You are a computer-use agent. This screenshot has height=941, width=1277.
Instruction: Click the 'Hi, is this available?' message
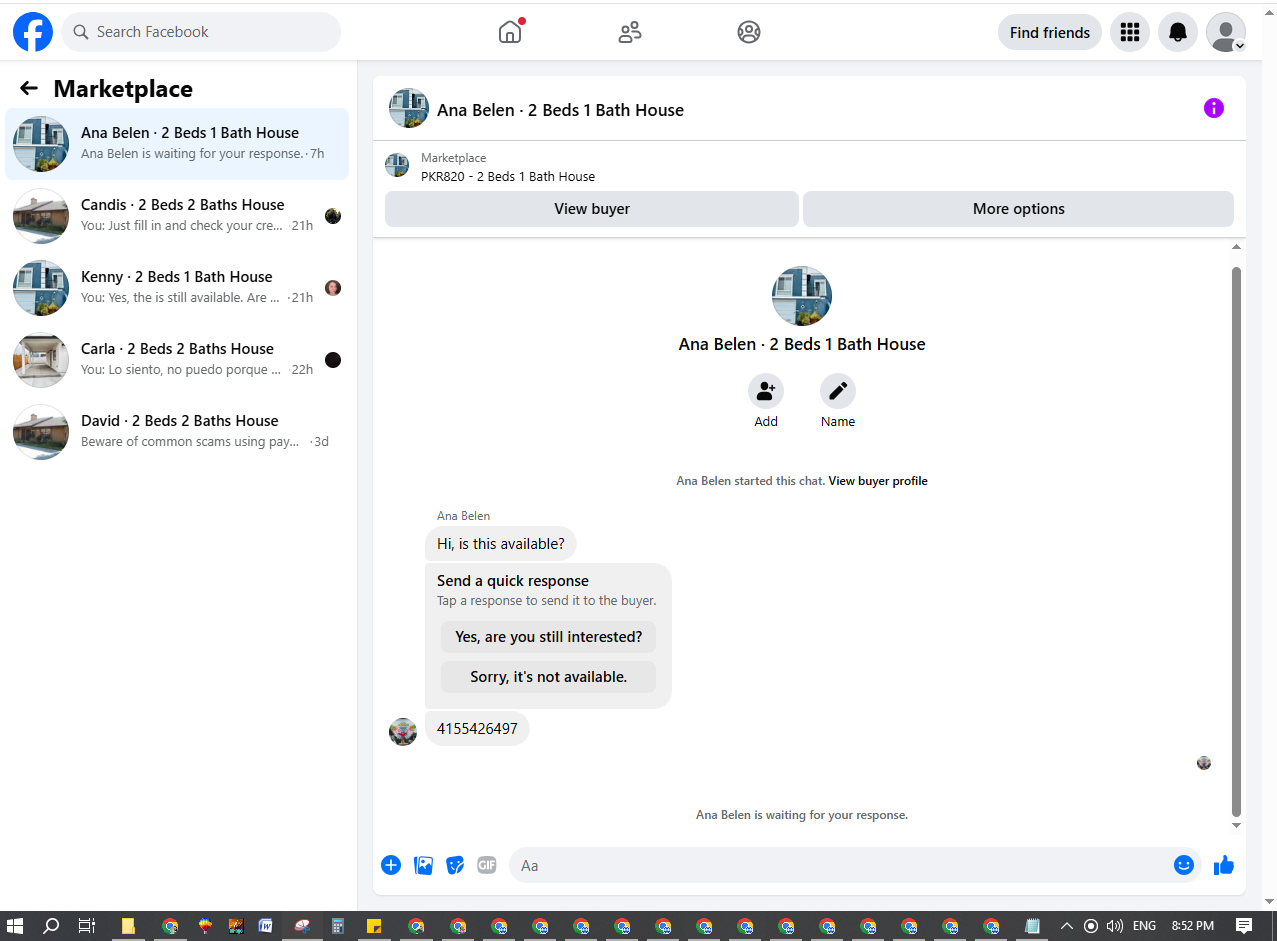pos(501,545)
